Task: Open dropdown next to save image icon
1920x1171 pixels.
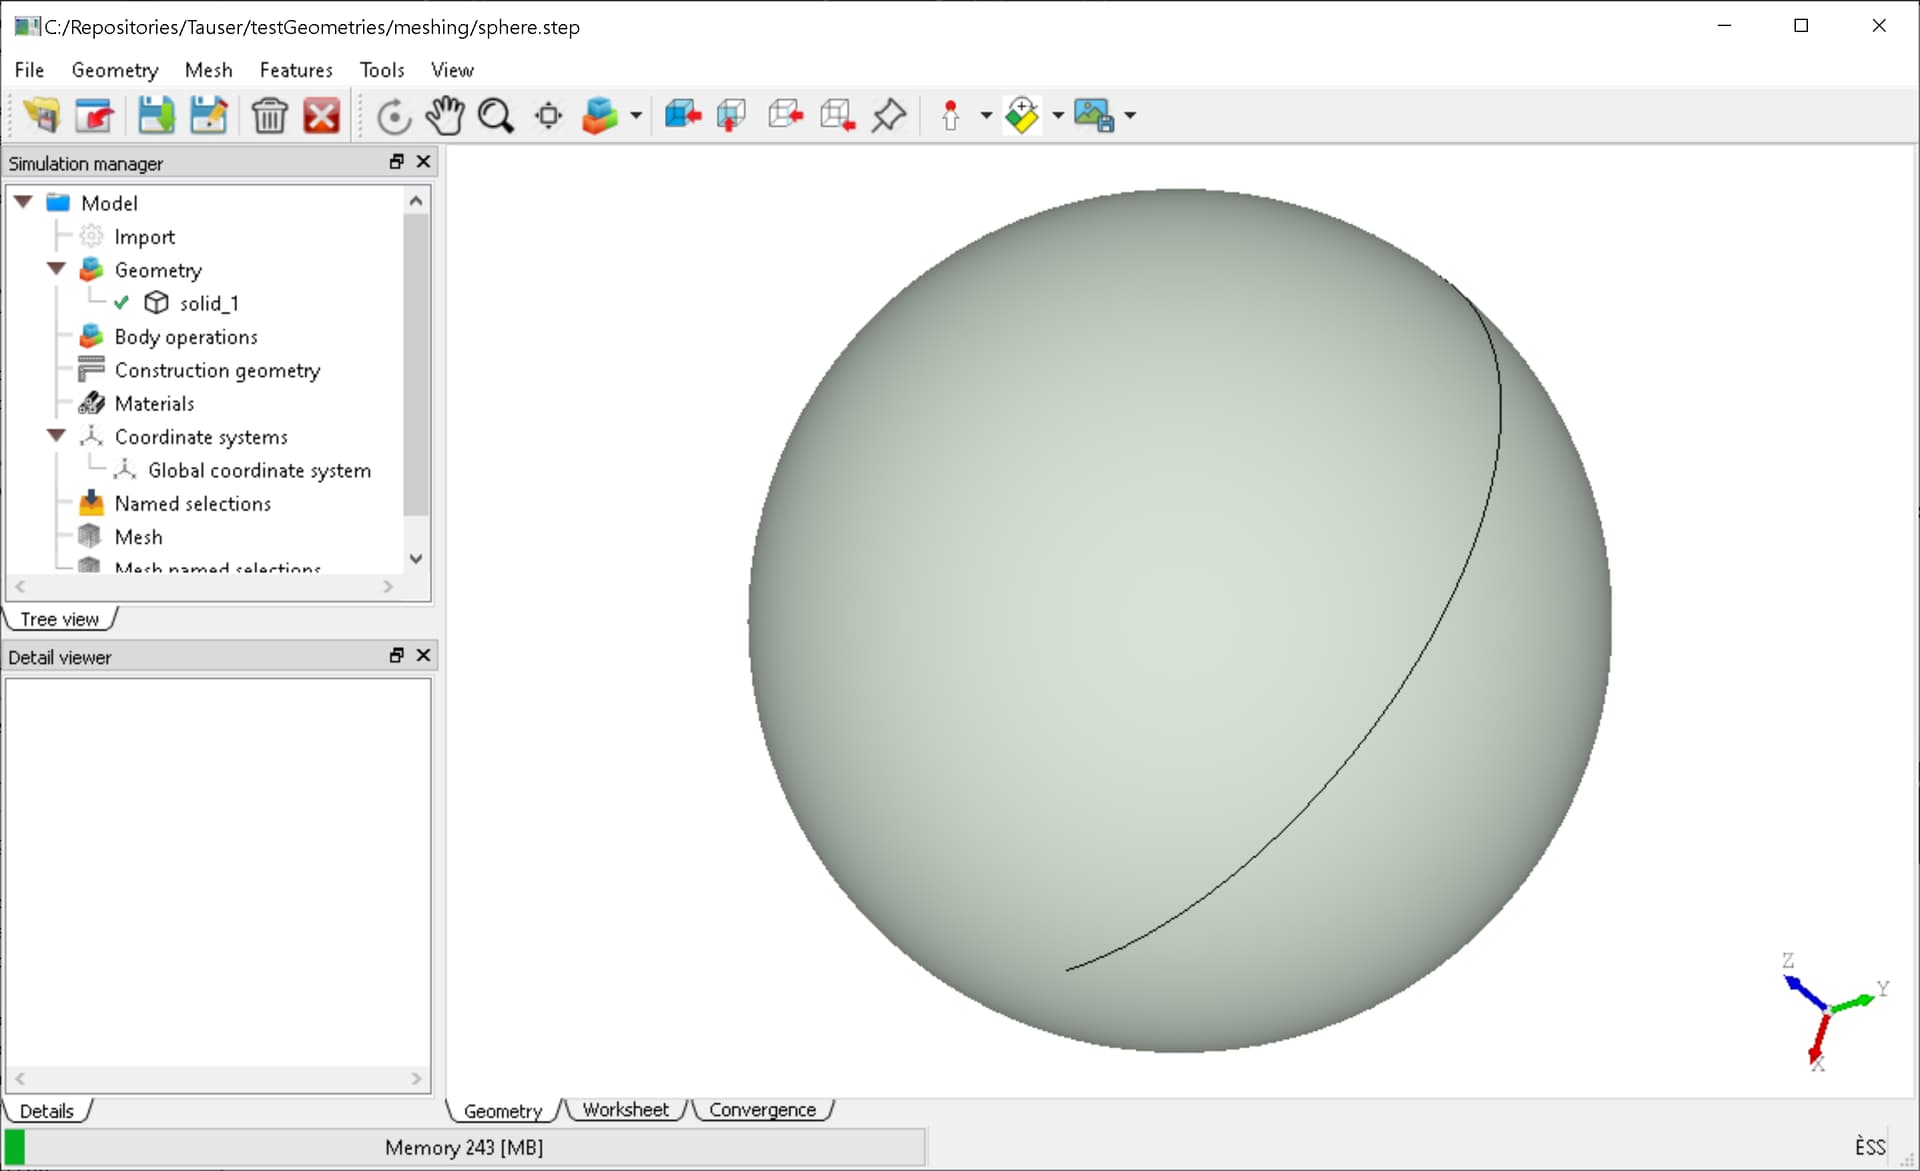Action: (1130, 116)
